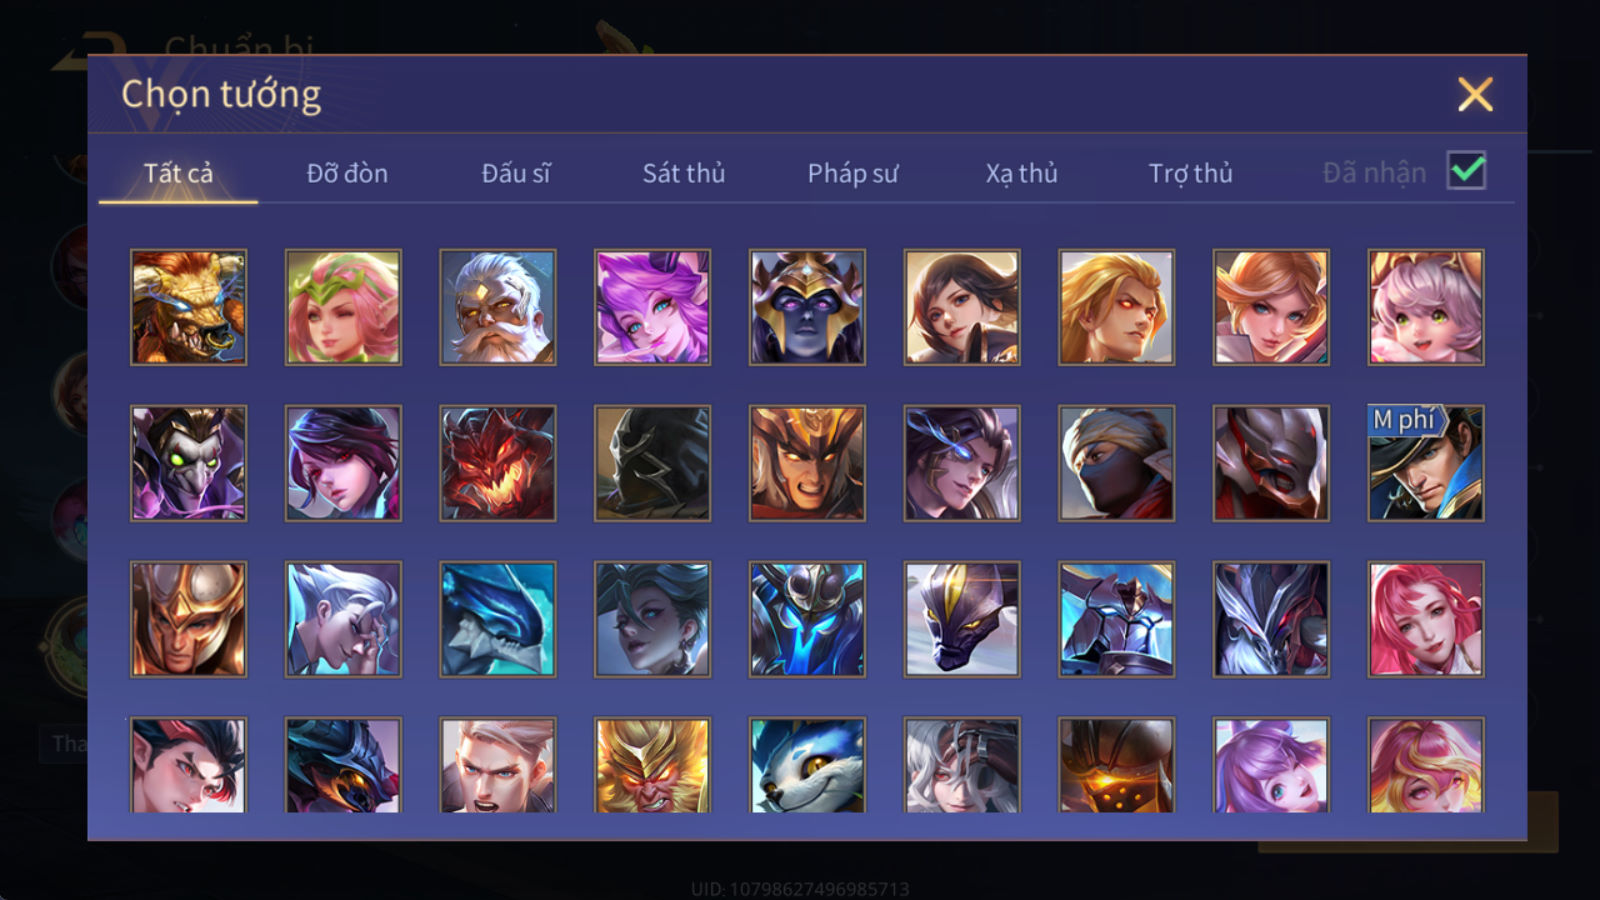Pick the white-bearded old man hero
Image resolution: width=1600 pixels, height=900 pixels.
coord(497,307)
